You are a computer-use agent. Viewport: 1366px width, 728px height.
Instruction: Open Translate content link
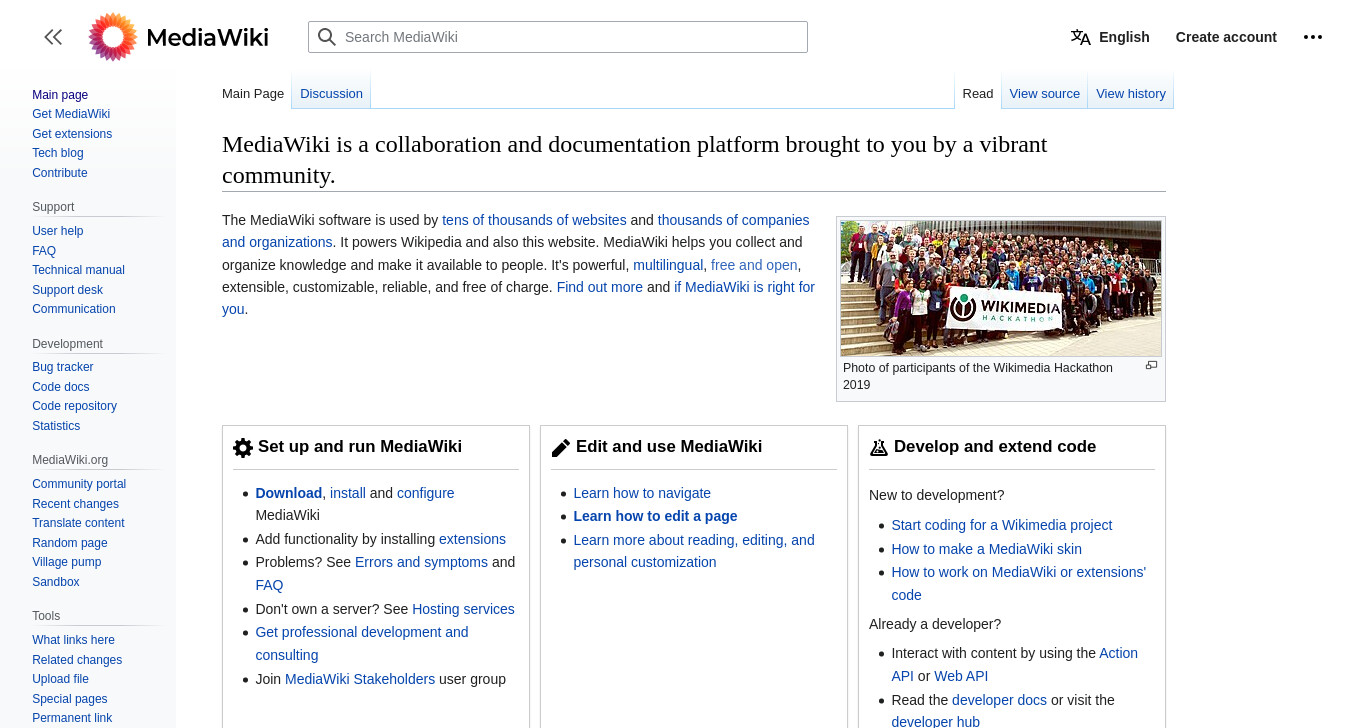78,523
